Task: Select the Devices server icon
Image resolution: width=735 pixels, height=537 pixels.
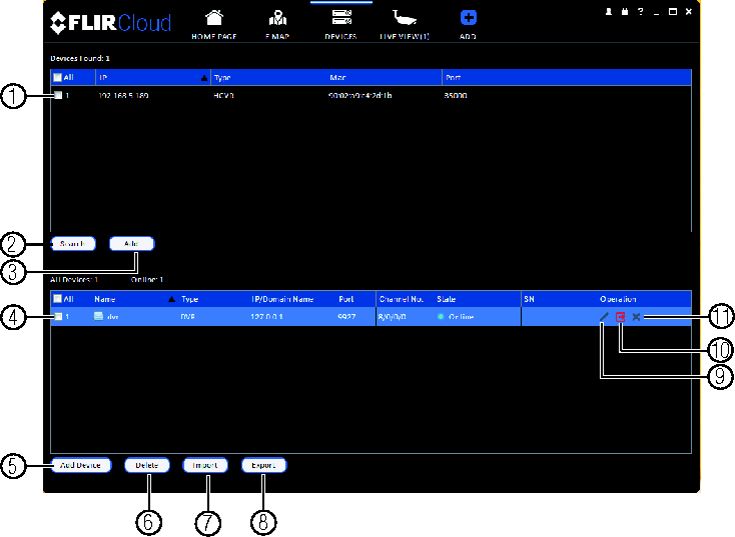Action: (342, 18)
